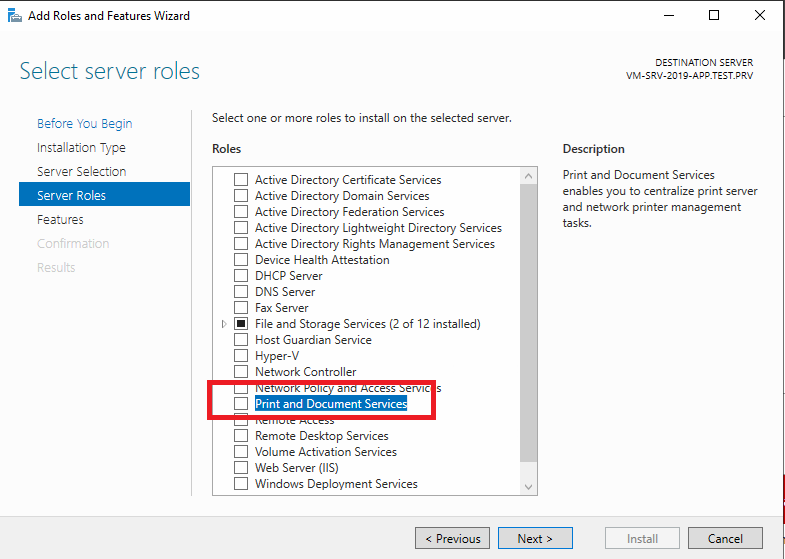This screenshot has width=785, height=559.
Task: Go to Before You Begin step
Action: [x=85, y=124]
